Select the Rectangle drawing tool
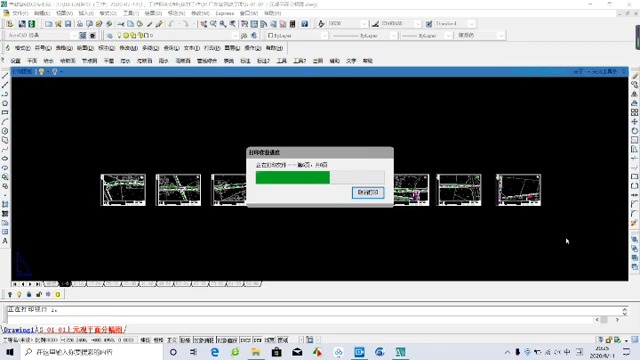 [x=5, y=113]
